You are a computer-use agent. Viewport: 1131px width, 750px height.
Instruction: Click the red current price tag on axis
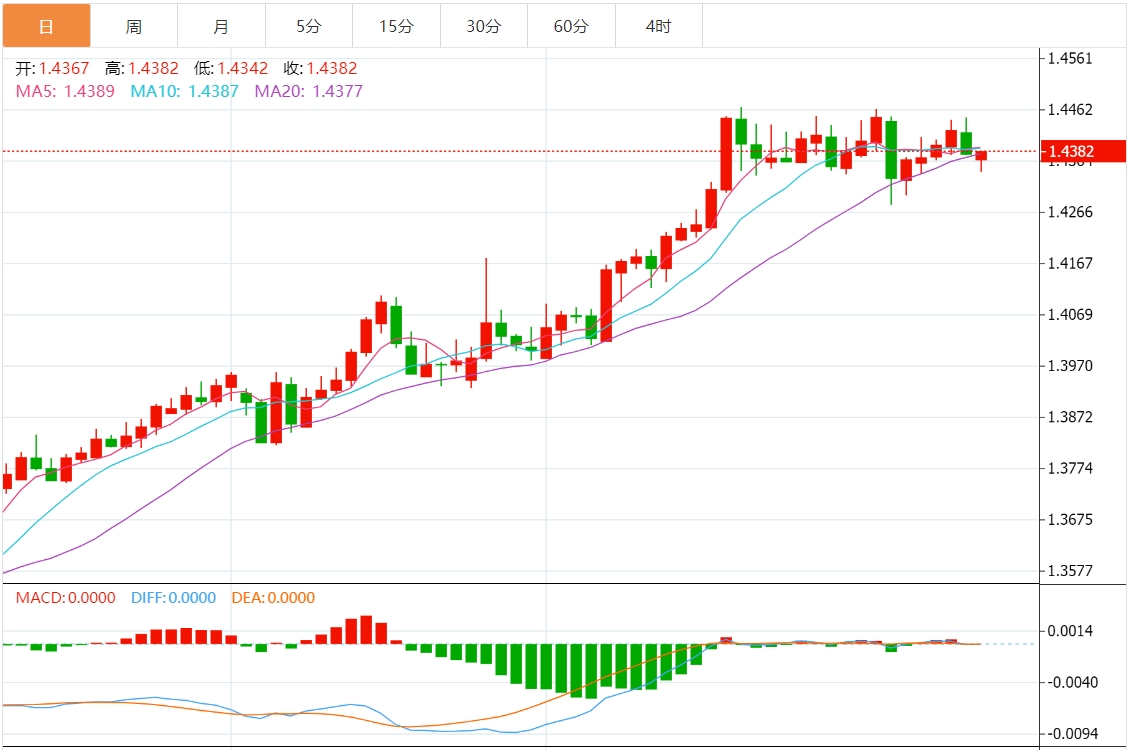pyautogui.click(x=1083, y=151)
